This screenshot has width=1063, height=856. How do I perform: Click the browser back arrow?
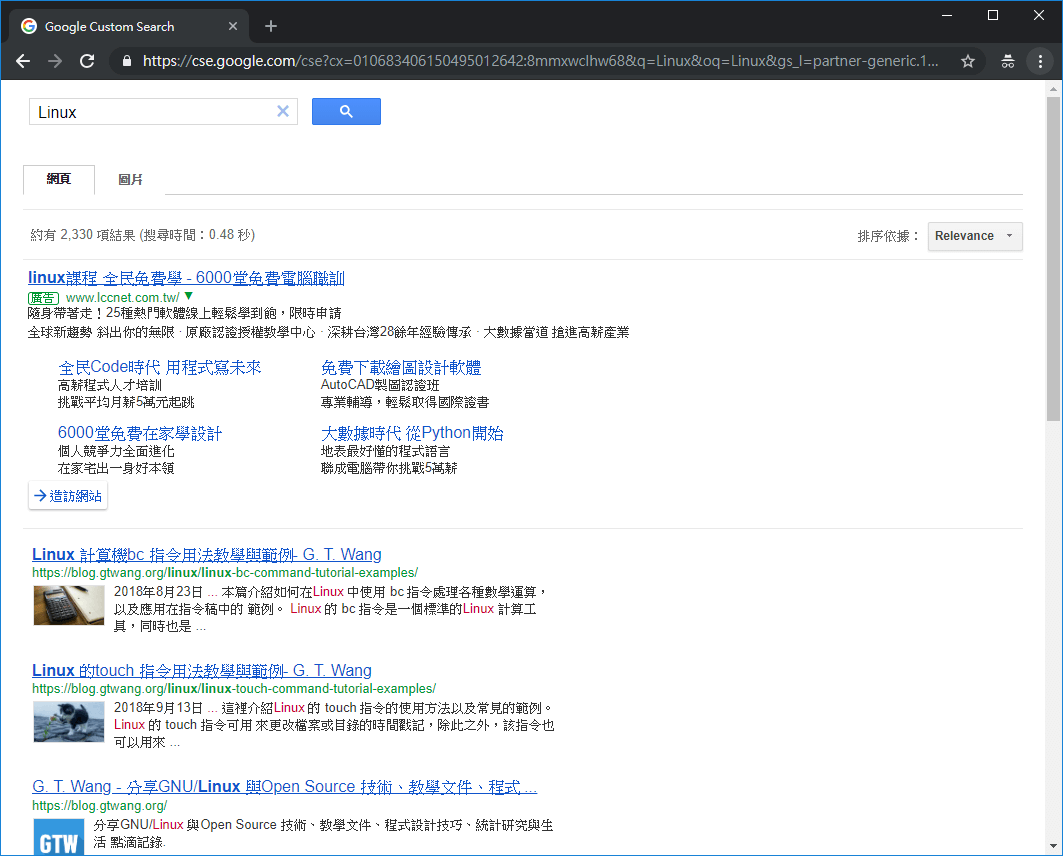22,61
